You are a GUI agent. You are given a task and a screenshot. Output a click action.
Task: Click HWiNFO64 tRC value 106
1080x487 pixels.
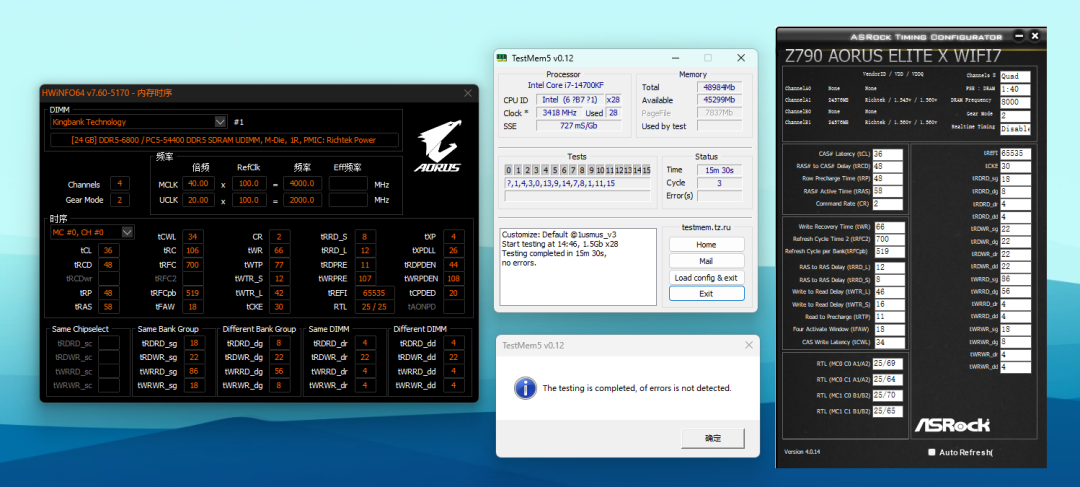point(192,250)
